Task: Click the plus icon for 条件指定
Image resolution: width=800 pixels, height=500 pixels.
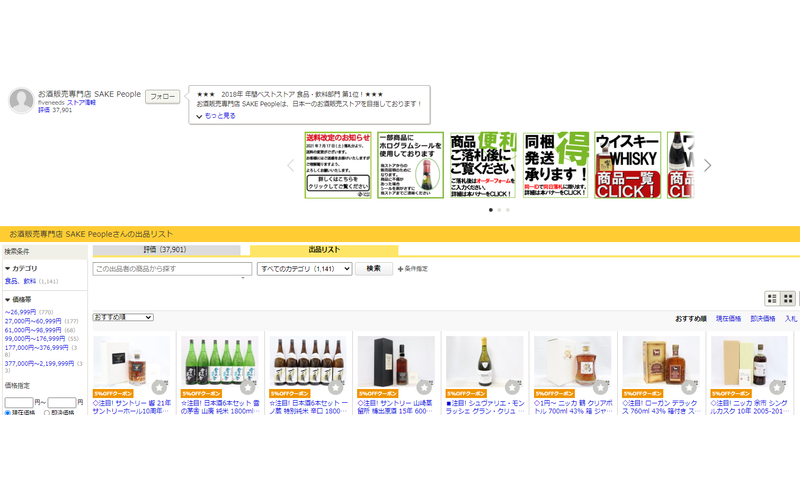Action: pyautogui.click(x=401, y=269)
